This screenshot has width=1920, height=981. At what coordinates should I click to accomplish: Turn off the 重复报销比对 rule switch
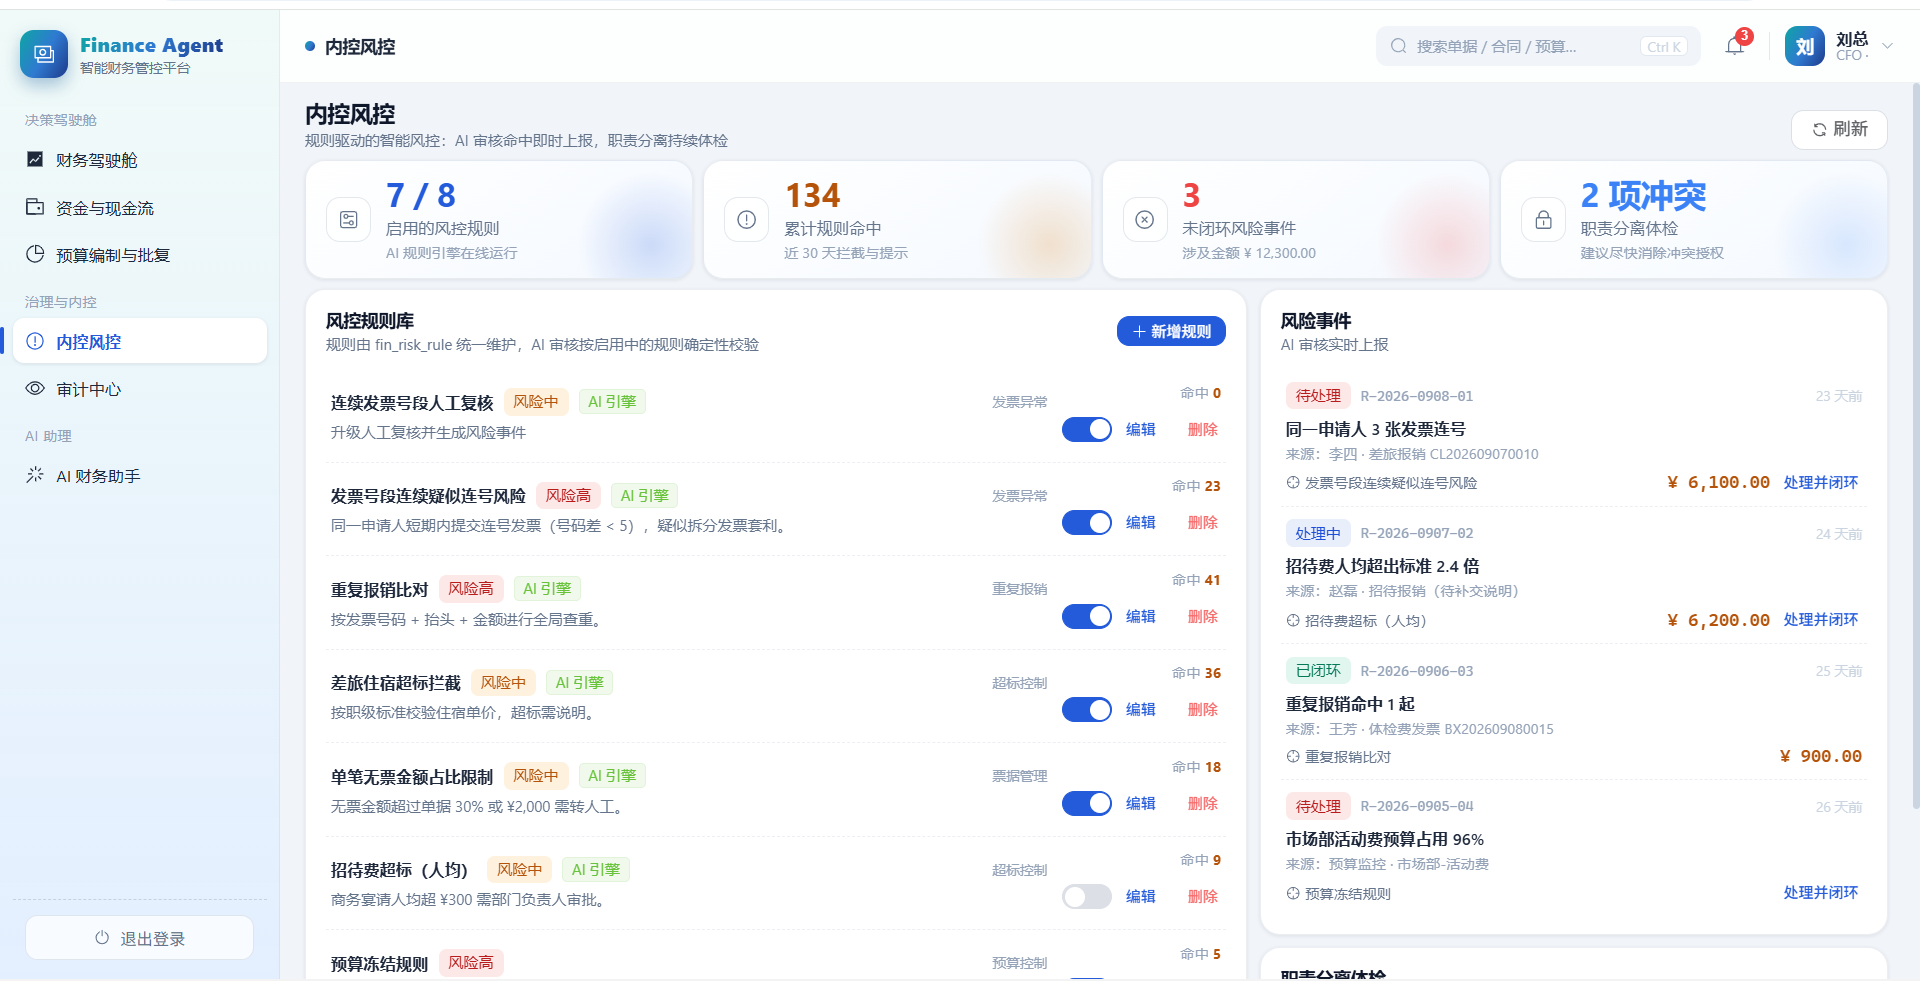point(1087,616)
